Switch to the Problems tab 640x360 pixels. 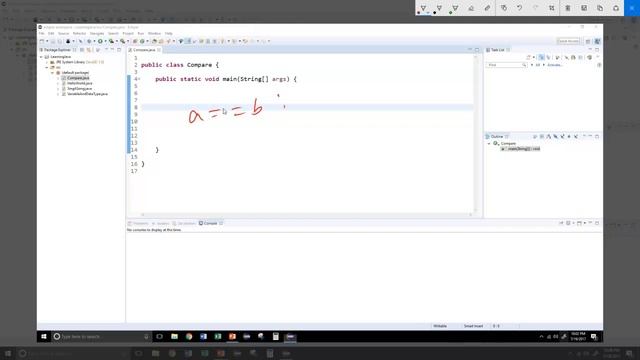pyautogui.click(x=139, y=223)
